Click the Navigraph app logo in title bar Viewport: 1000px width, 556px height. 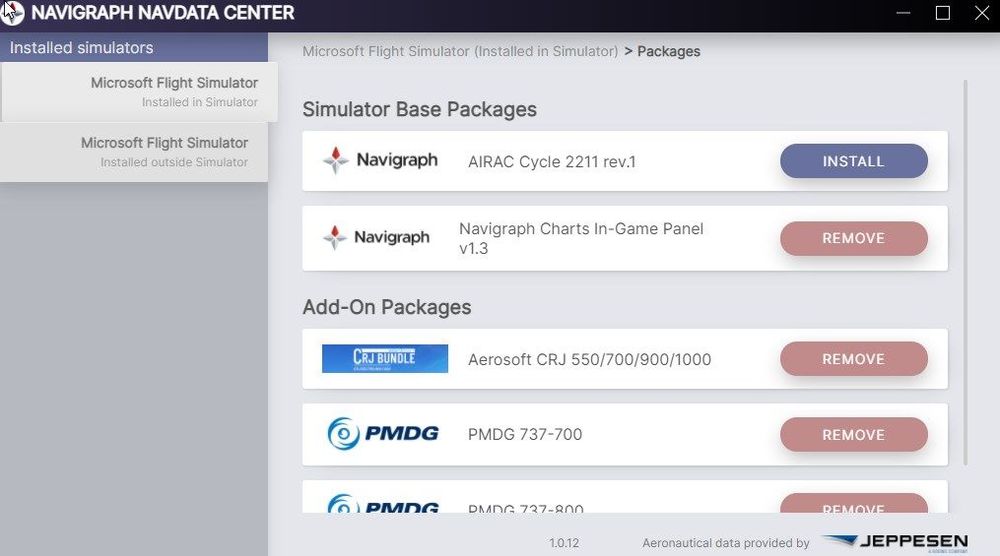12,13
